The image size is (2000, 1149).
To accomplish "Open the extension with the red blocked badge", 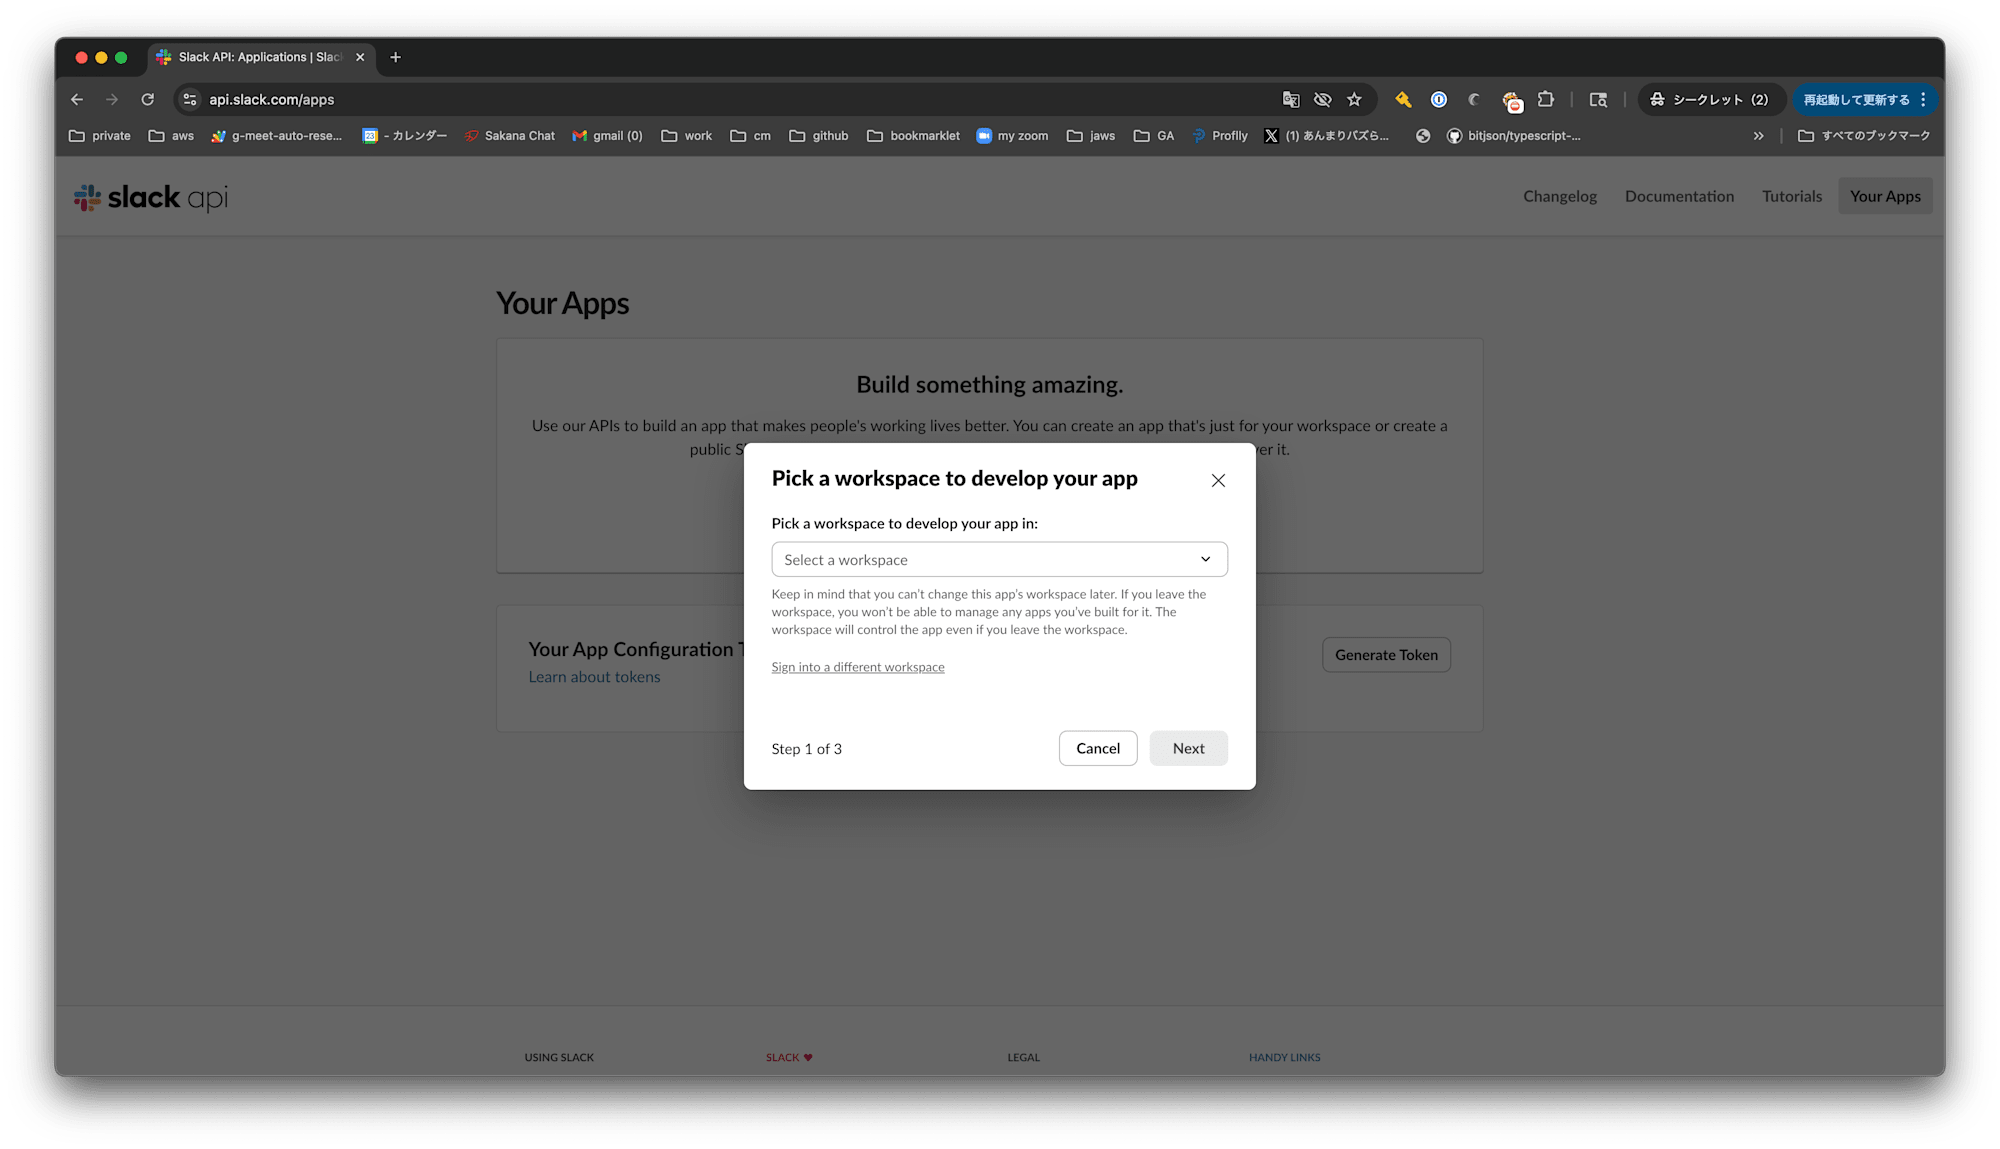I will pos(1511,100).
